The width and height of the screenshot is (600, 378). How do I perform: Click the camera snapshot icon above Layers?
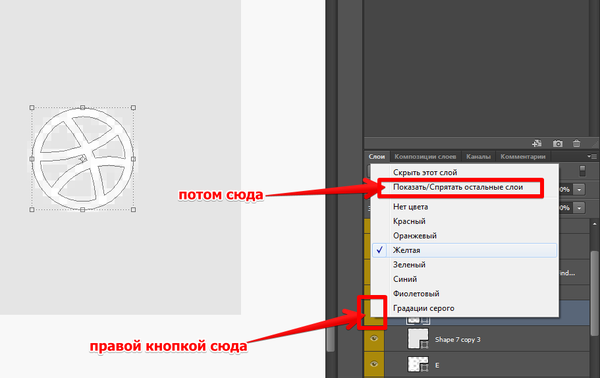[558, 143]
